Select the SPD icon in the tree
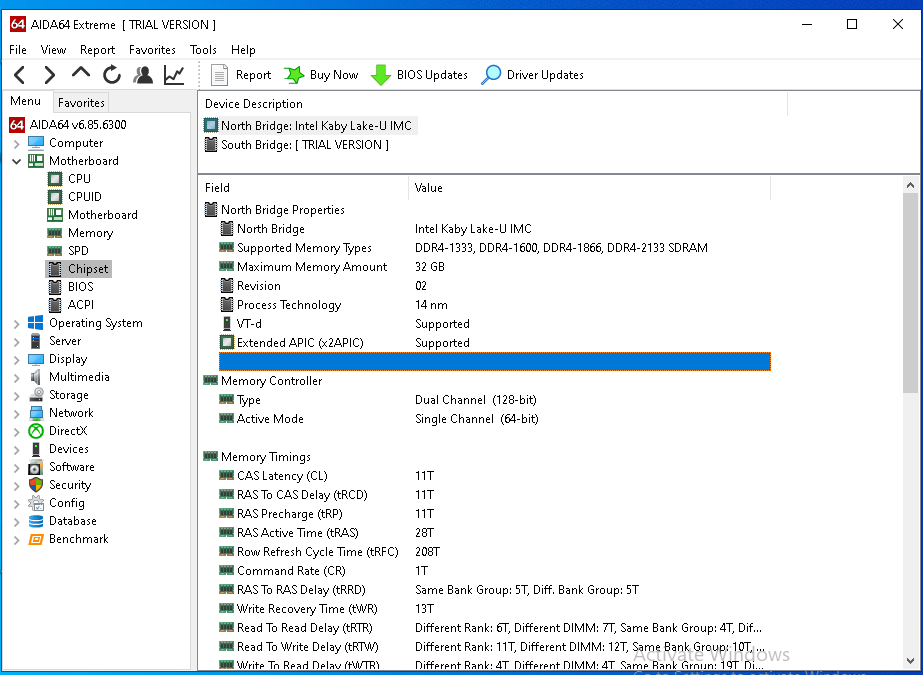 tap(55, 251)
